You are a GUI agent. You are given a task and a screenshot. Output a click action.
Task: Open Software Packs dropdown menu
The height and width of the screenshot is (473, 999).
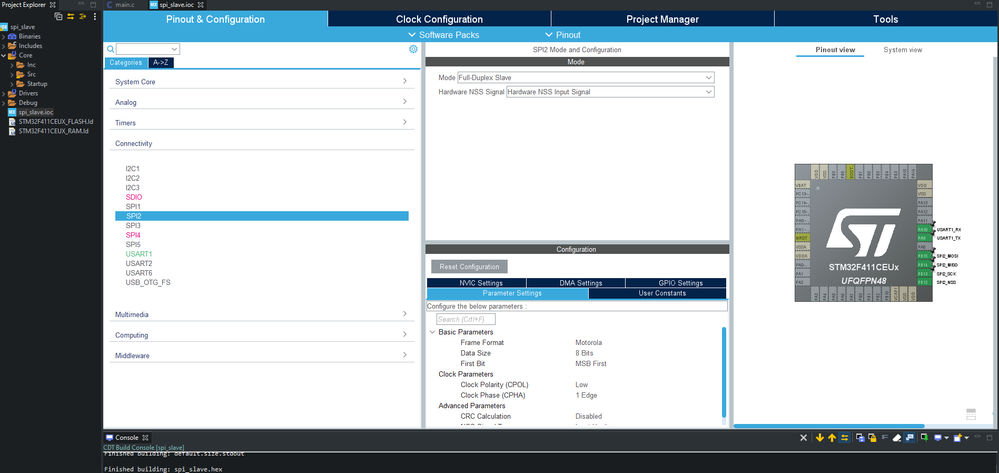[x=443, y=35]
